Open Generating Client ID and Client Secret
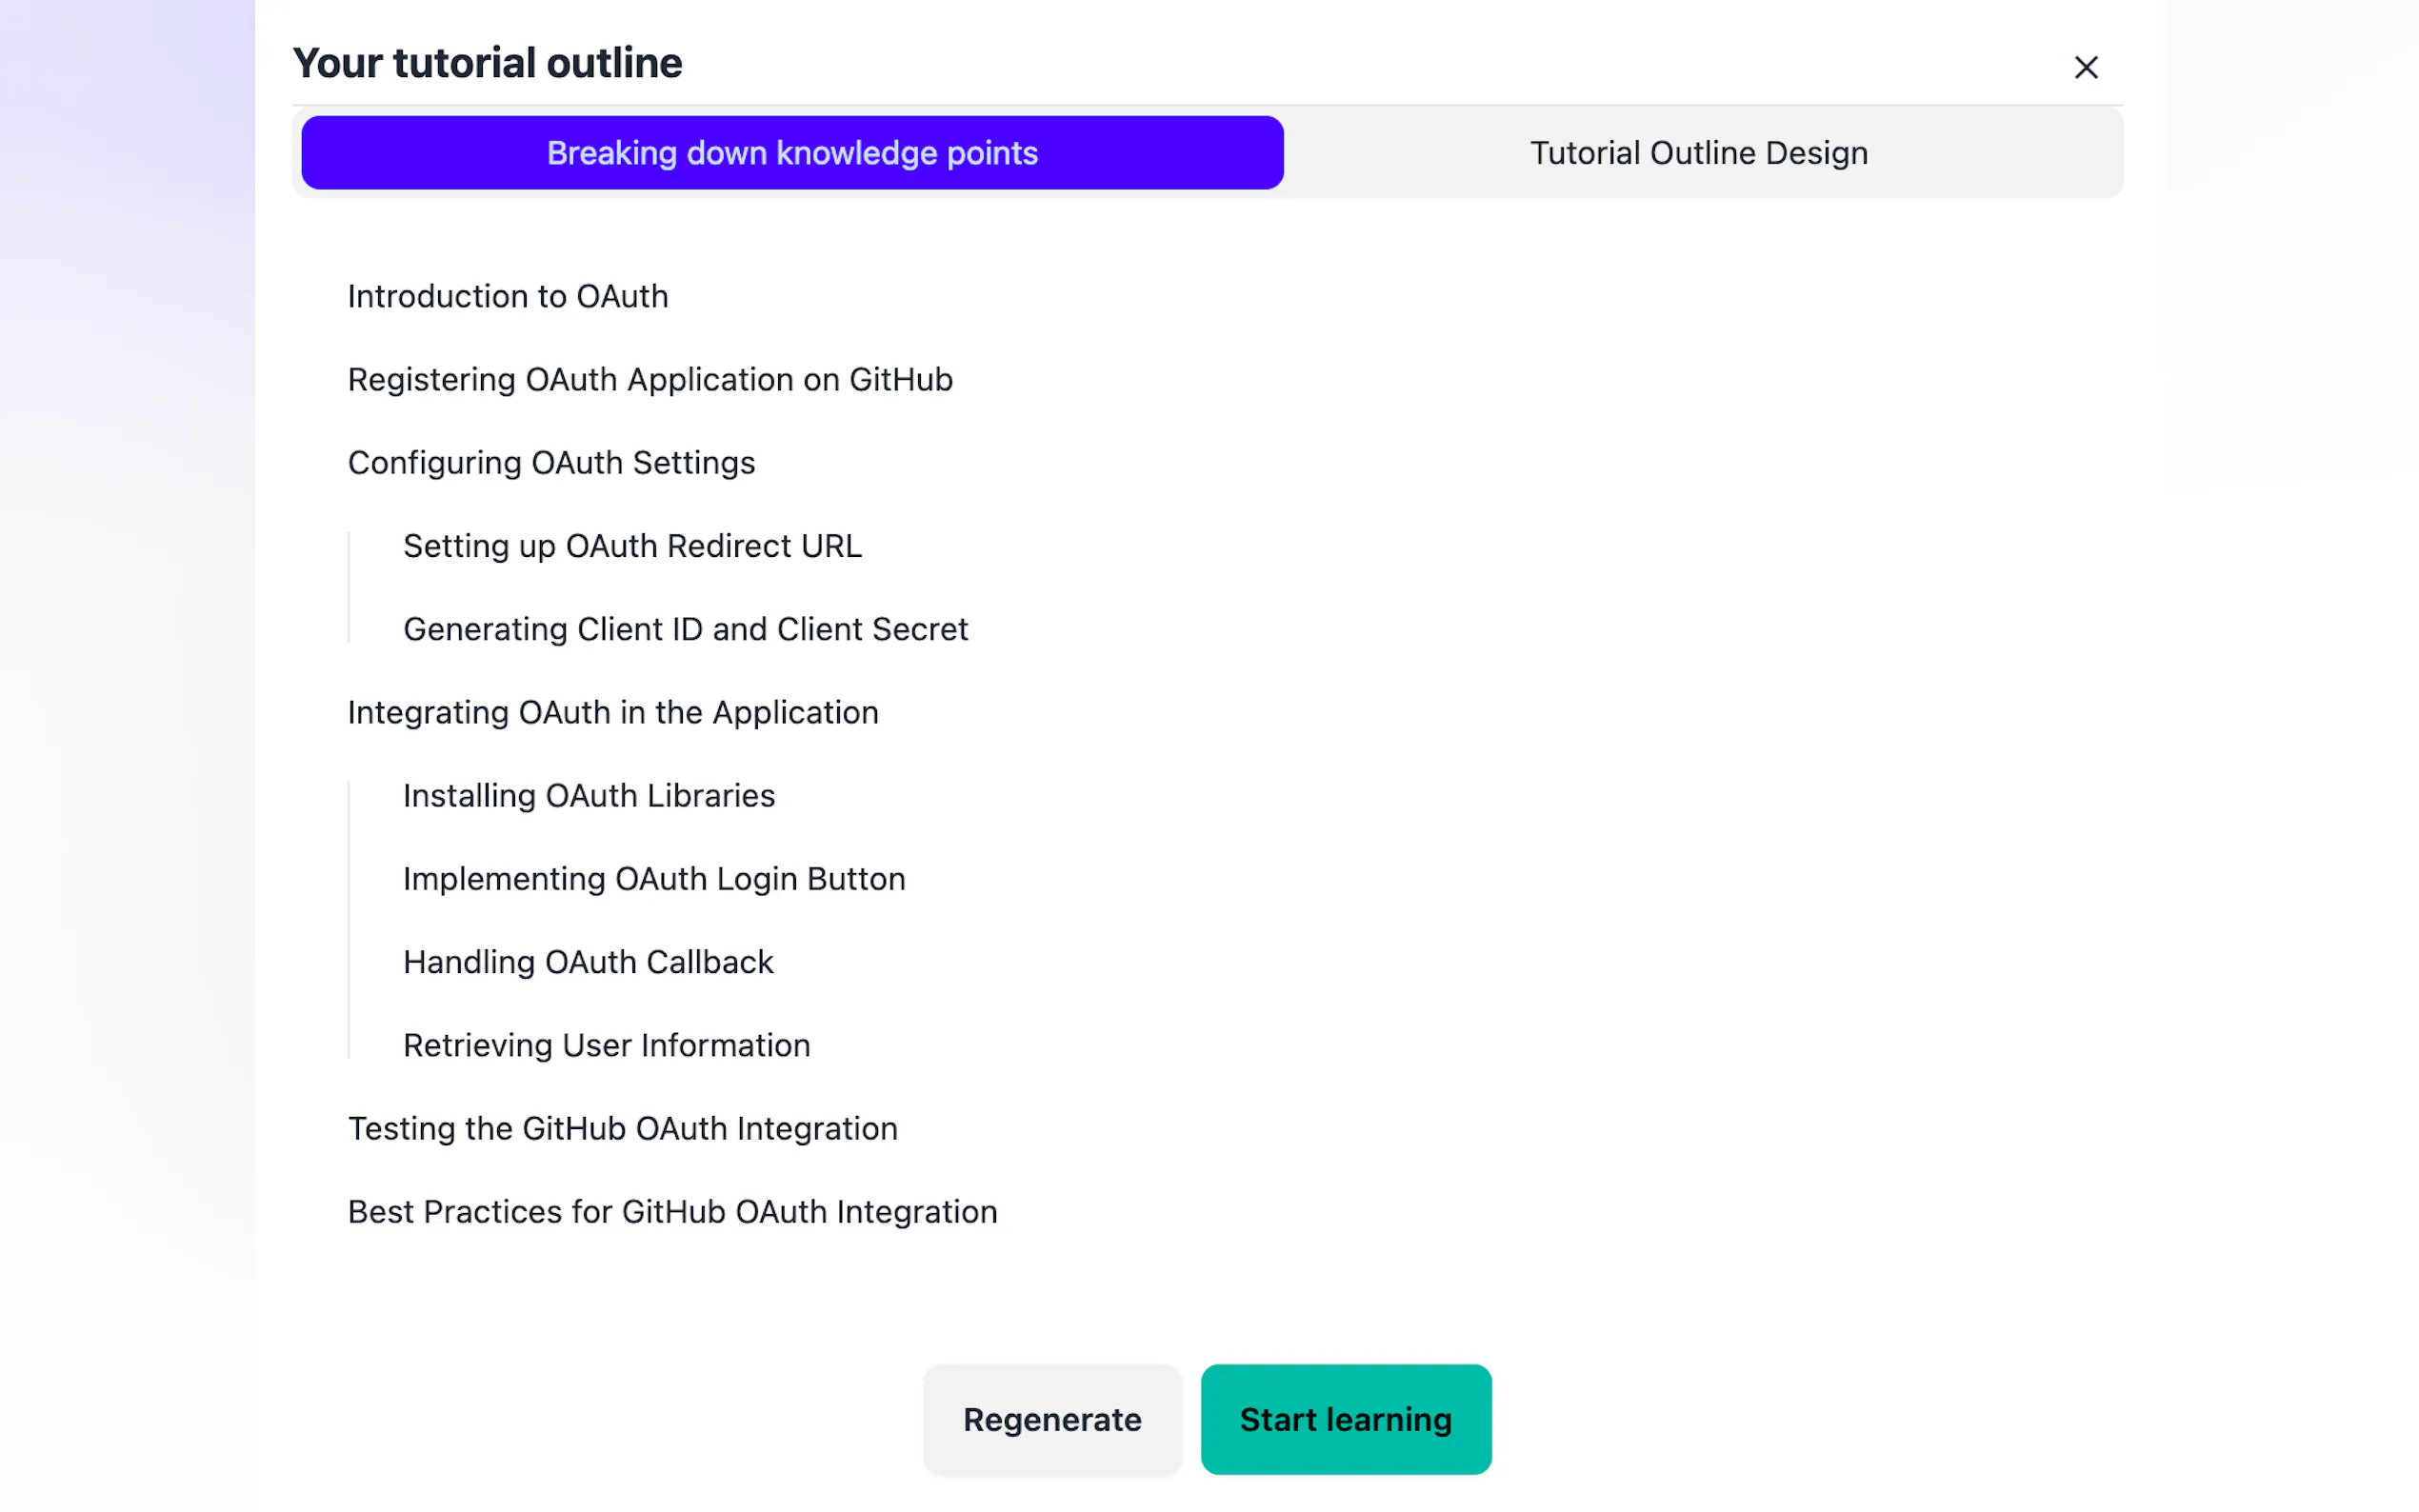 point(685,629)
